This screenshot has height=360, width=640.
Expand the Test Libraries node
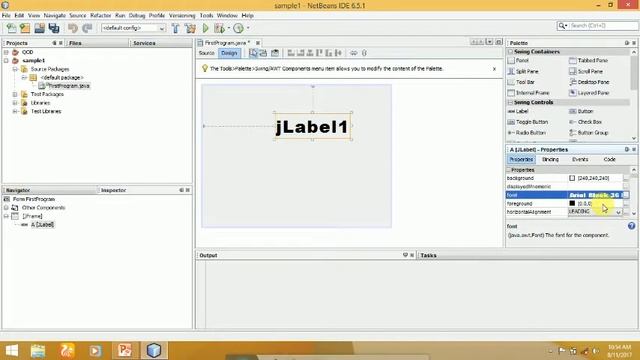tap(15, 111)
